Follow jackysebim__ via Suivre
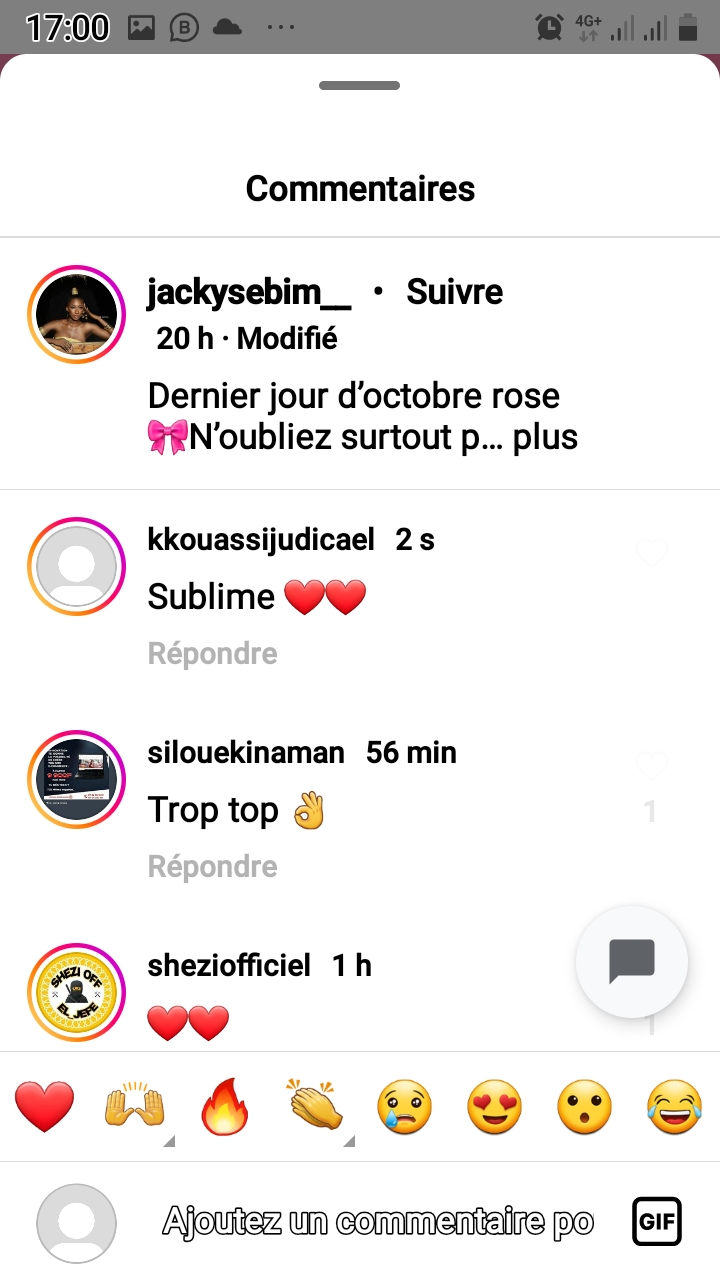This screenshot has width=720, height=1280. pyautogui.click(x=454, y=292)
